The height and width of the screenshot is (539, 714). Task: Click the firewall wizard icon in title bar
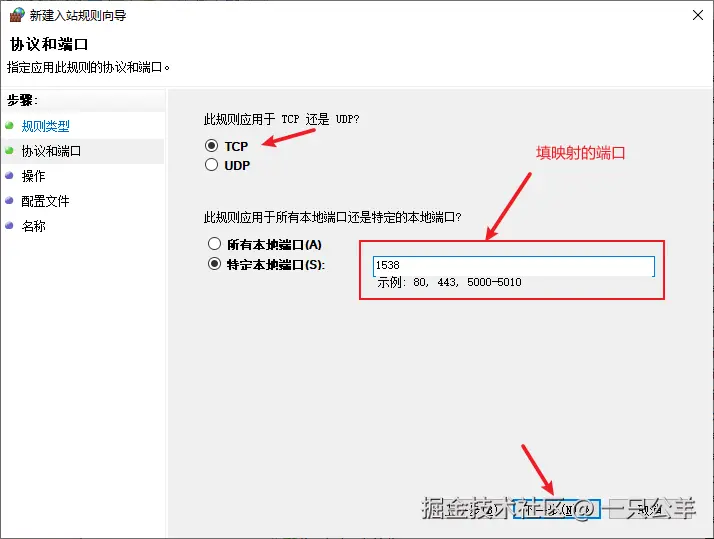coord(17,15)
